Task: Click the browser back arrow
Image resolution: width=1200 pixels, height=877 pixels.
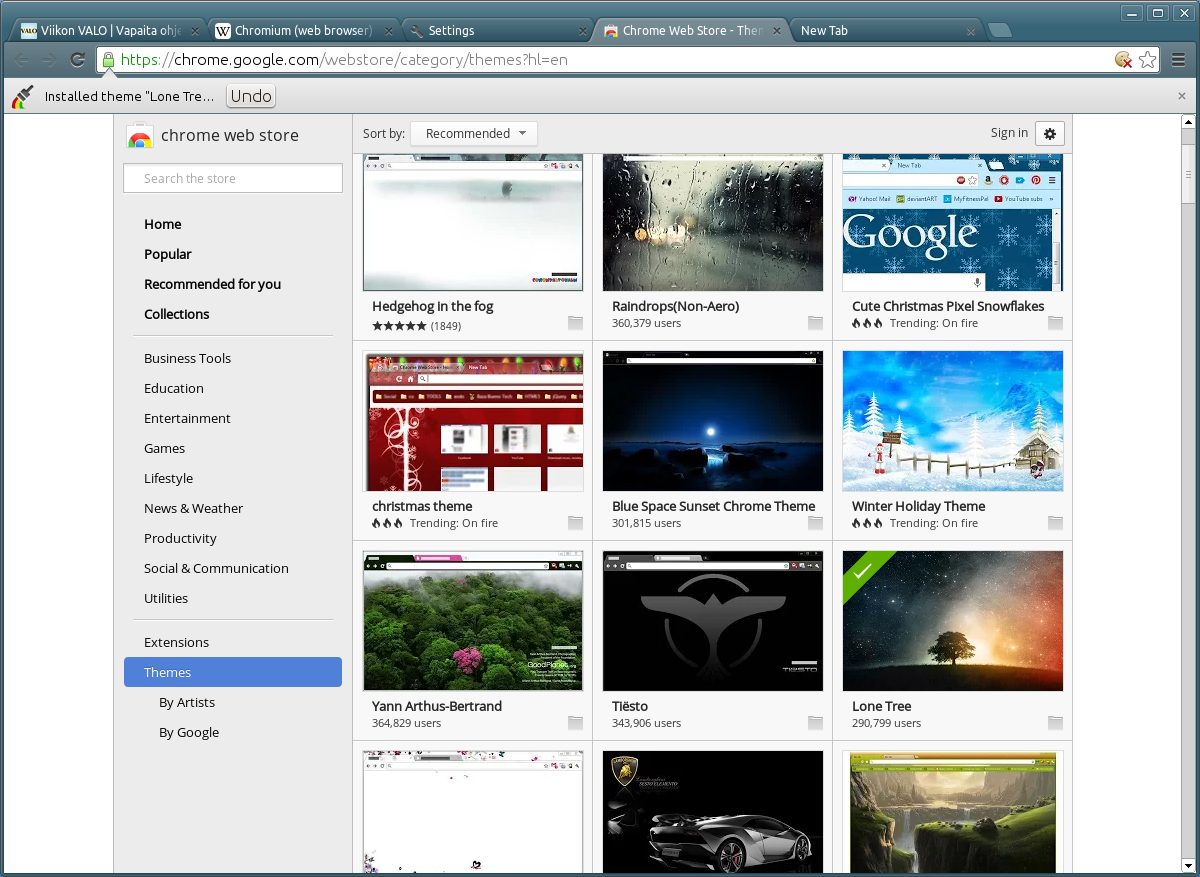Action: coord(22,60)
